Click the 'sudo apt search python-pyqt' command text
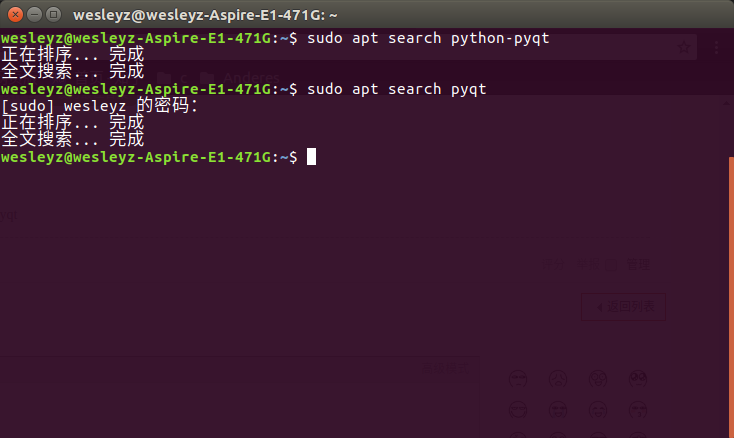The height and width of the screenshot is (438, 734). [428, 38]
